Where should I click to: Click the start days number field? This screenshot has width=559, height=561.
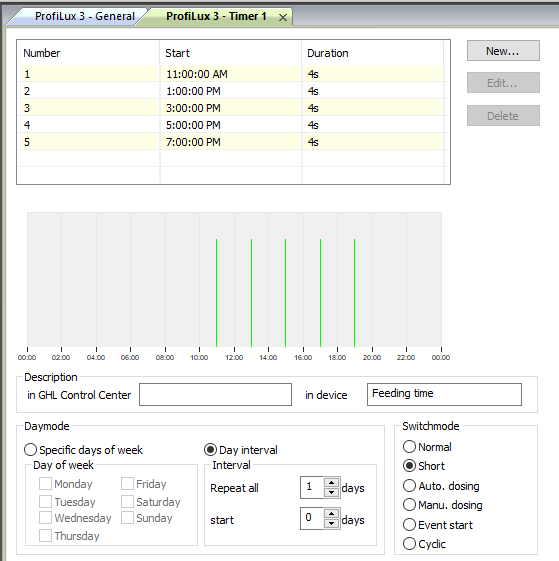click(312, 518)
